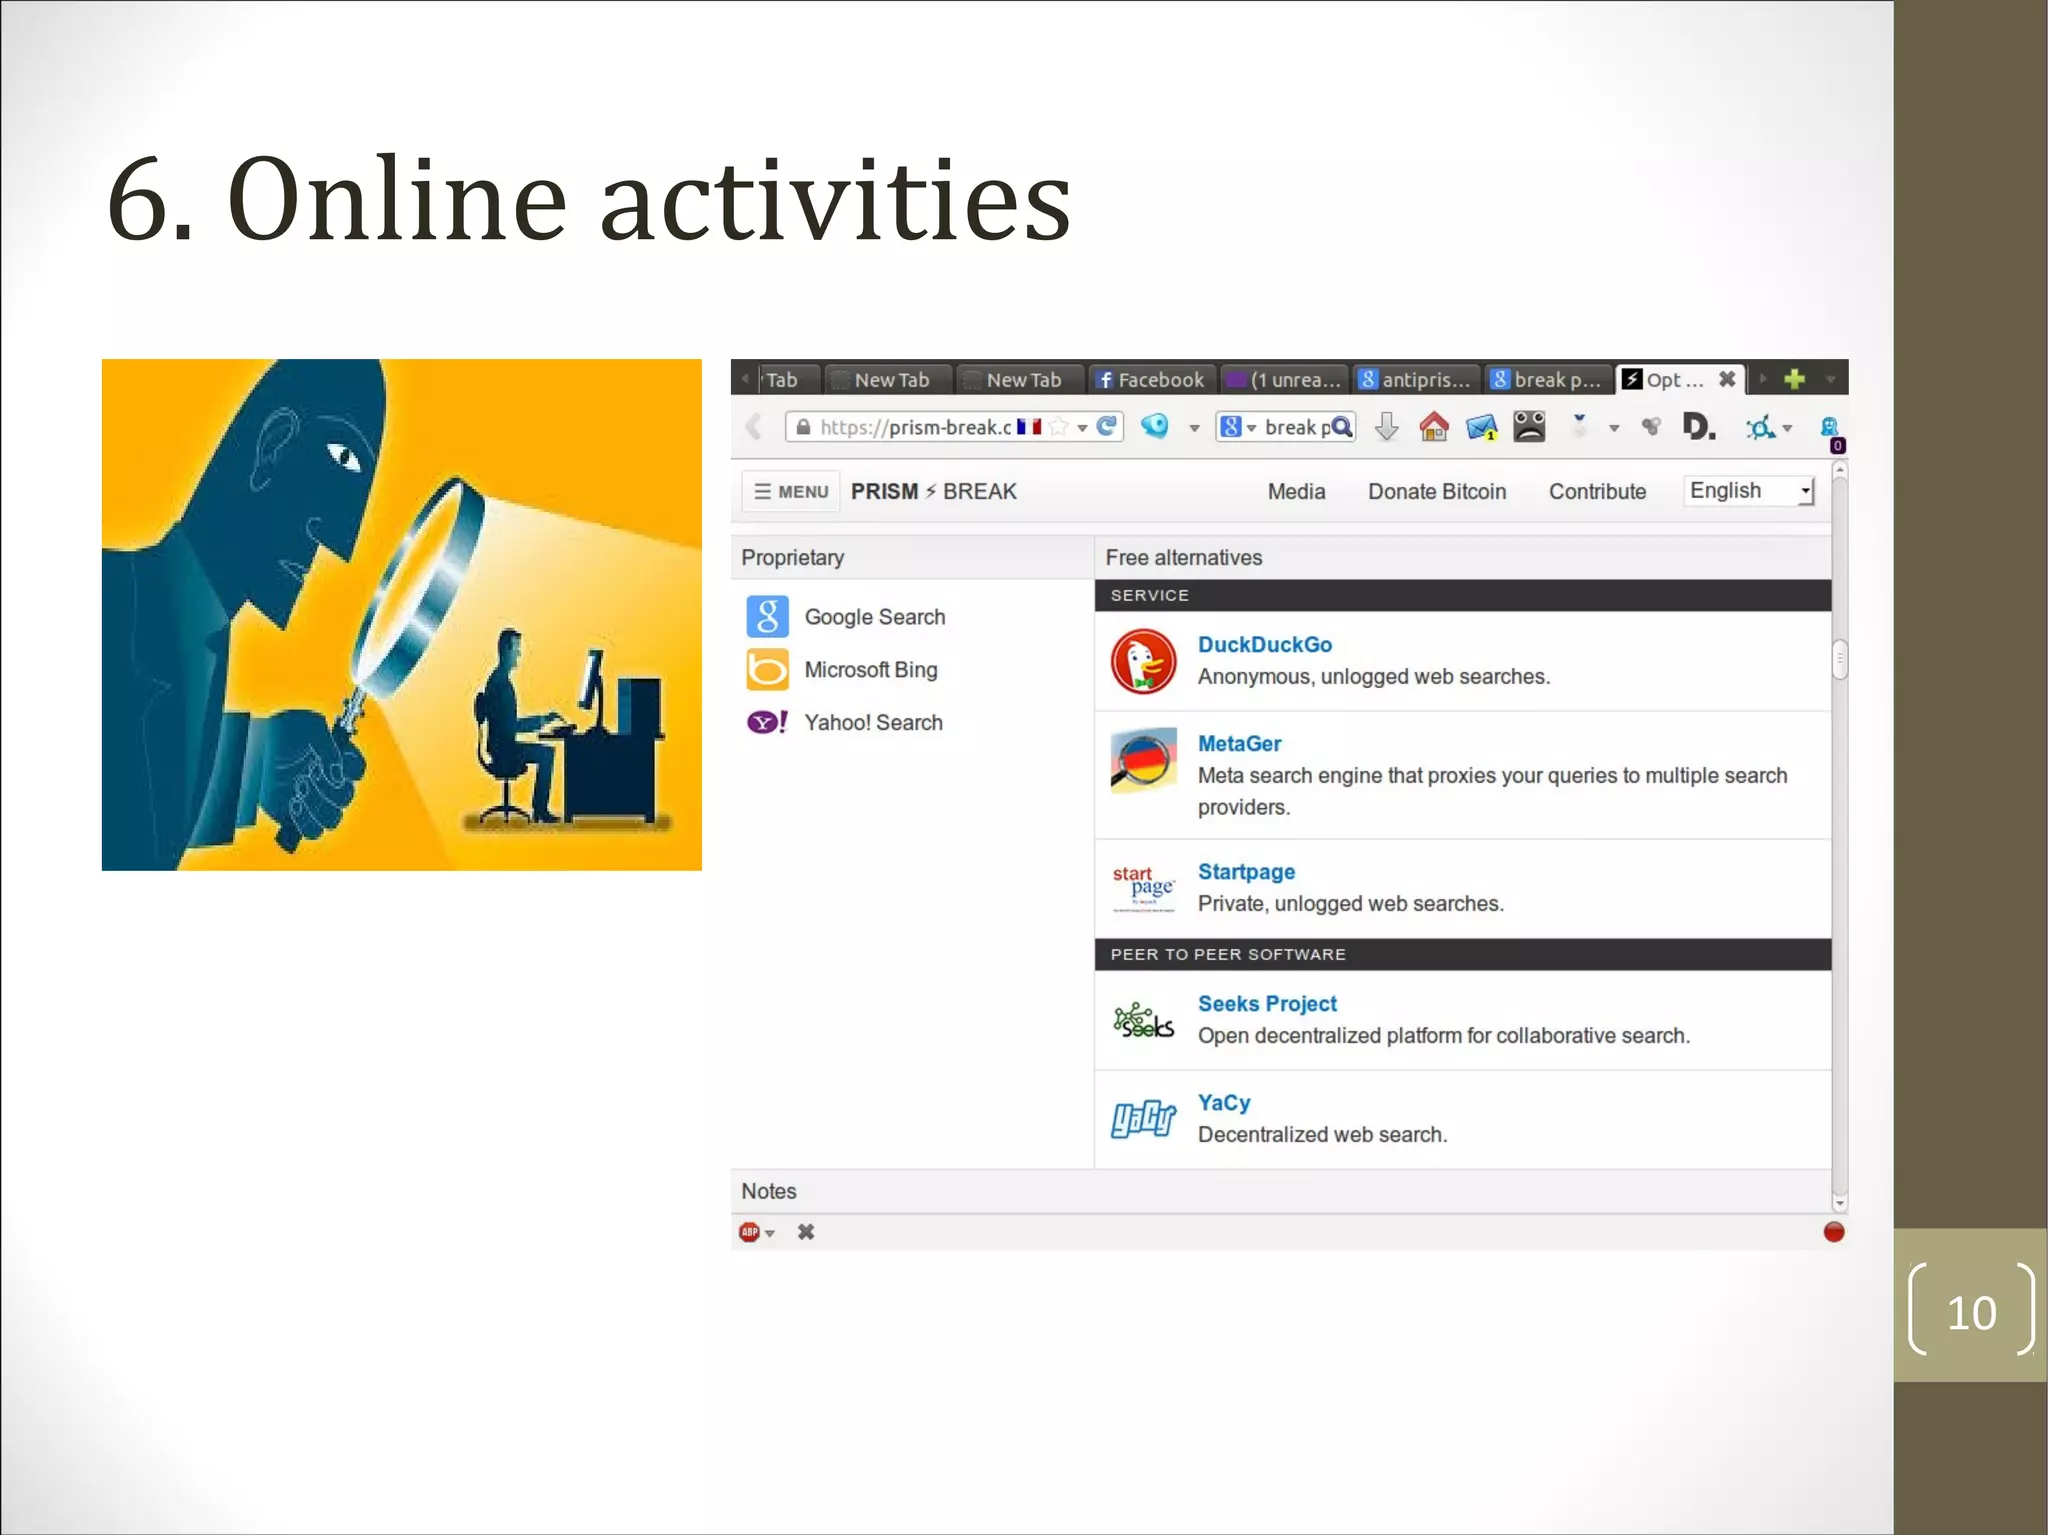Viewport: 2048px width, 1535px height.
Task: Click the Adblock Plus ABP icon
Action: point(749,1232)
